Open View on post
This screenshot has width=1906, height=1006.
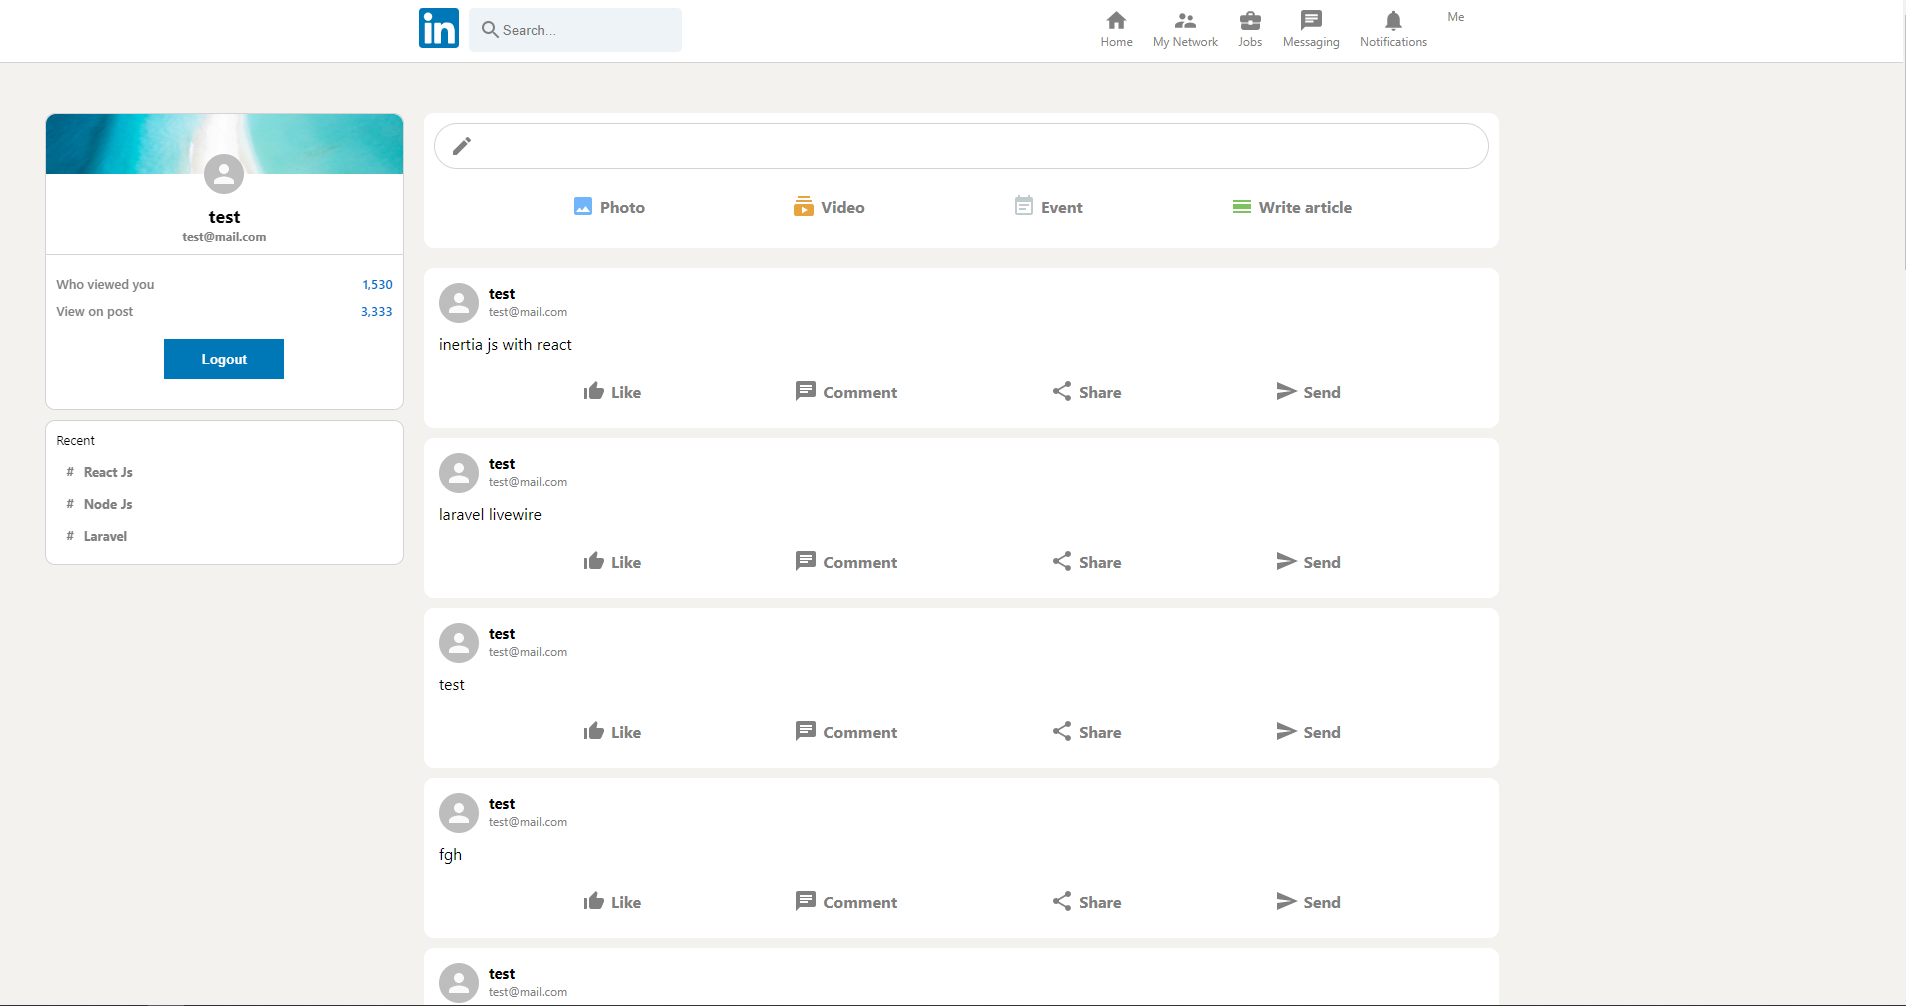[94, 312]
